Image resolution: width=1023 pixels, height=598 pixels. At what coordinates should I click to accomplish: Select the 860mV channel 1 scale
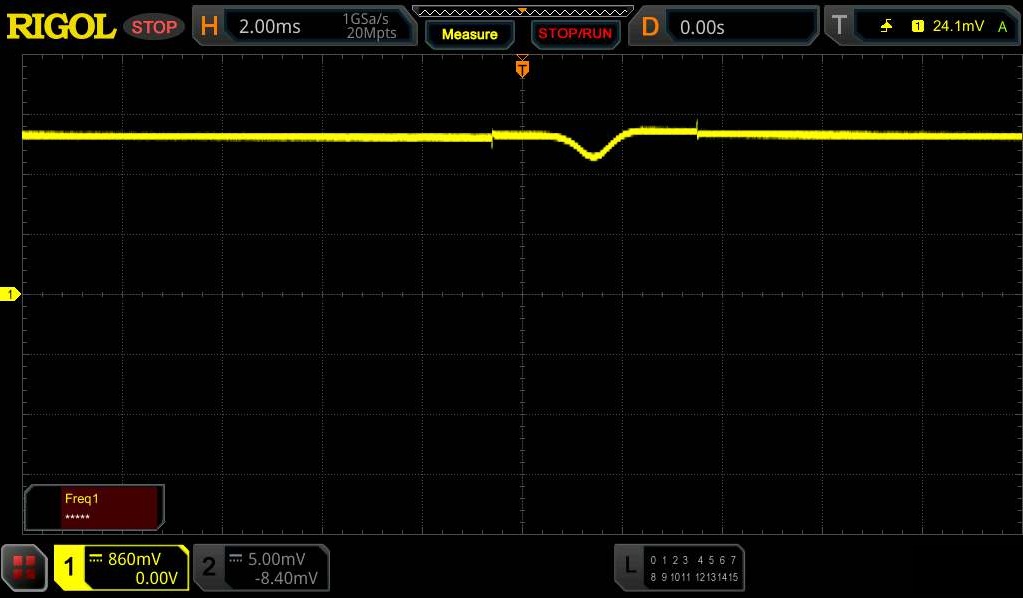134,559
